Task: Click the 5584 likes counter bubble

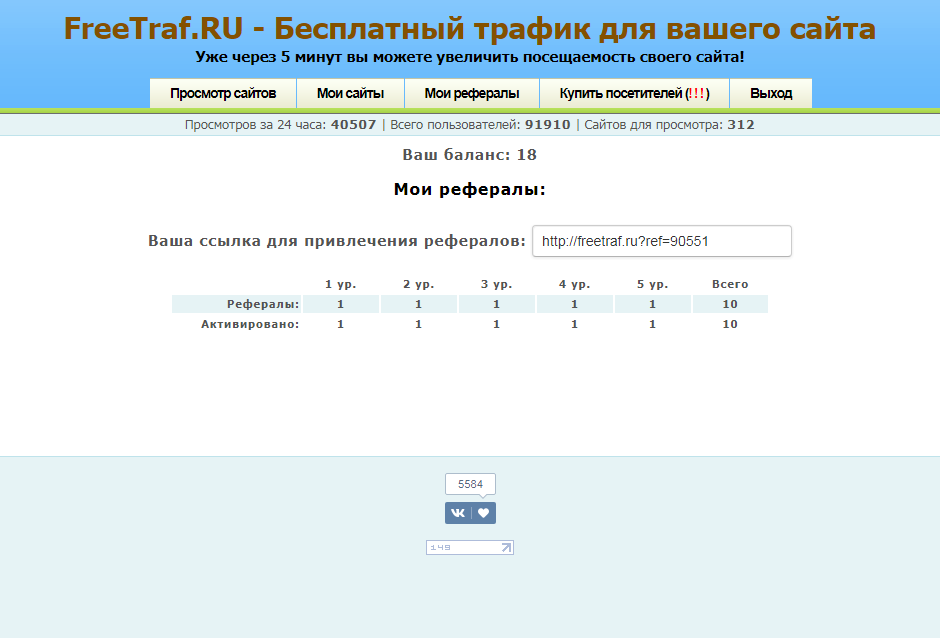Action: [470, 484]
